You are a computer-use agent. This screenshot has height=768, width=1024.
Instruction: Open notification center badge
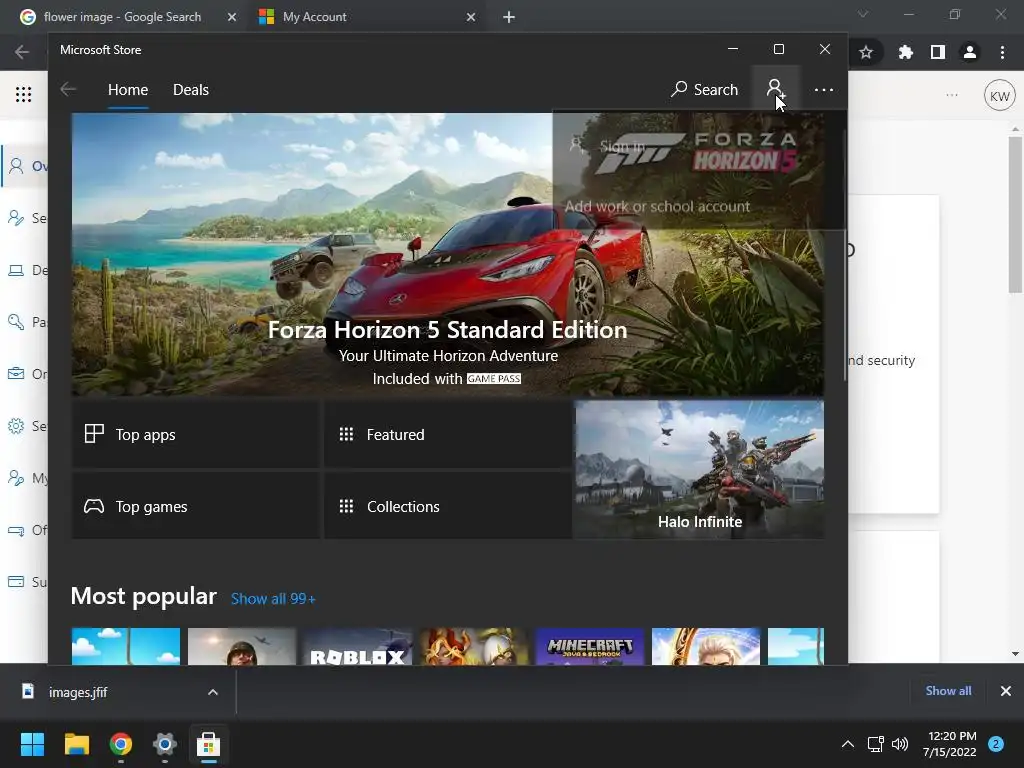pos(996,744)
